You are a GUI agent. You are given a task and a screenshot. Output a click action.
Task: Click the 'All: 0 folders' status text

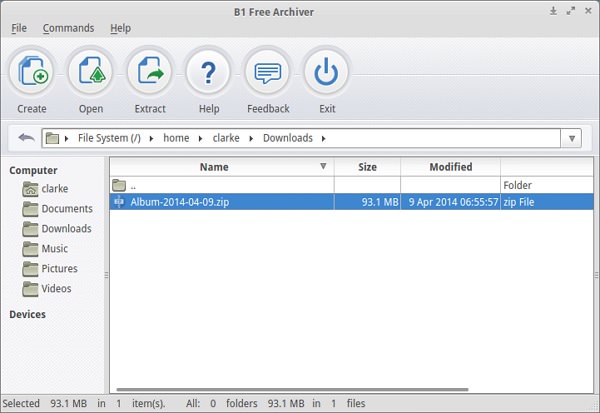222,403
